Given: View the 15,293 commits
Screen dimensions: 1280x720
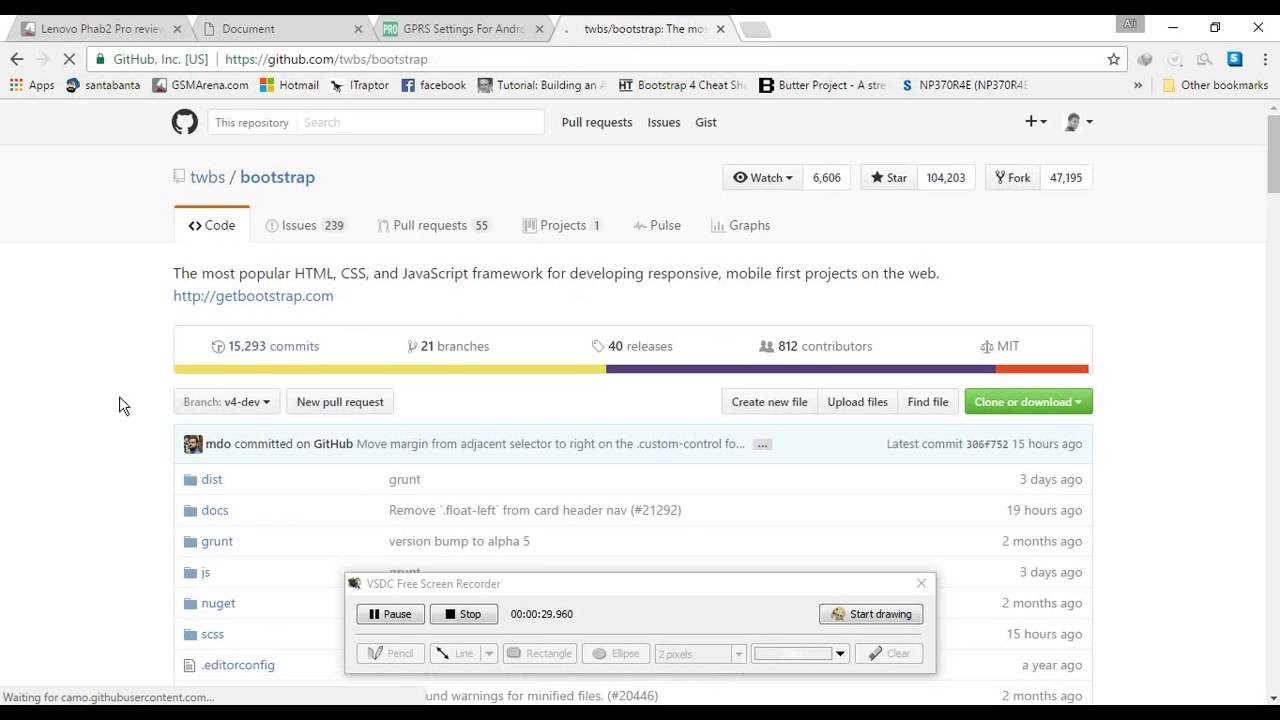Looking at the screenshot, I should pos(266,347).
